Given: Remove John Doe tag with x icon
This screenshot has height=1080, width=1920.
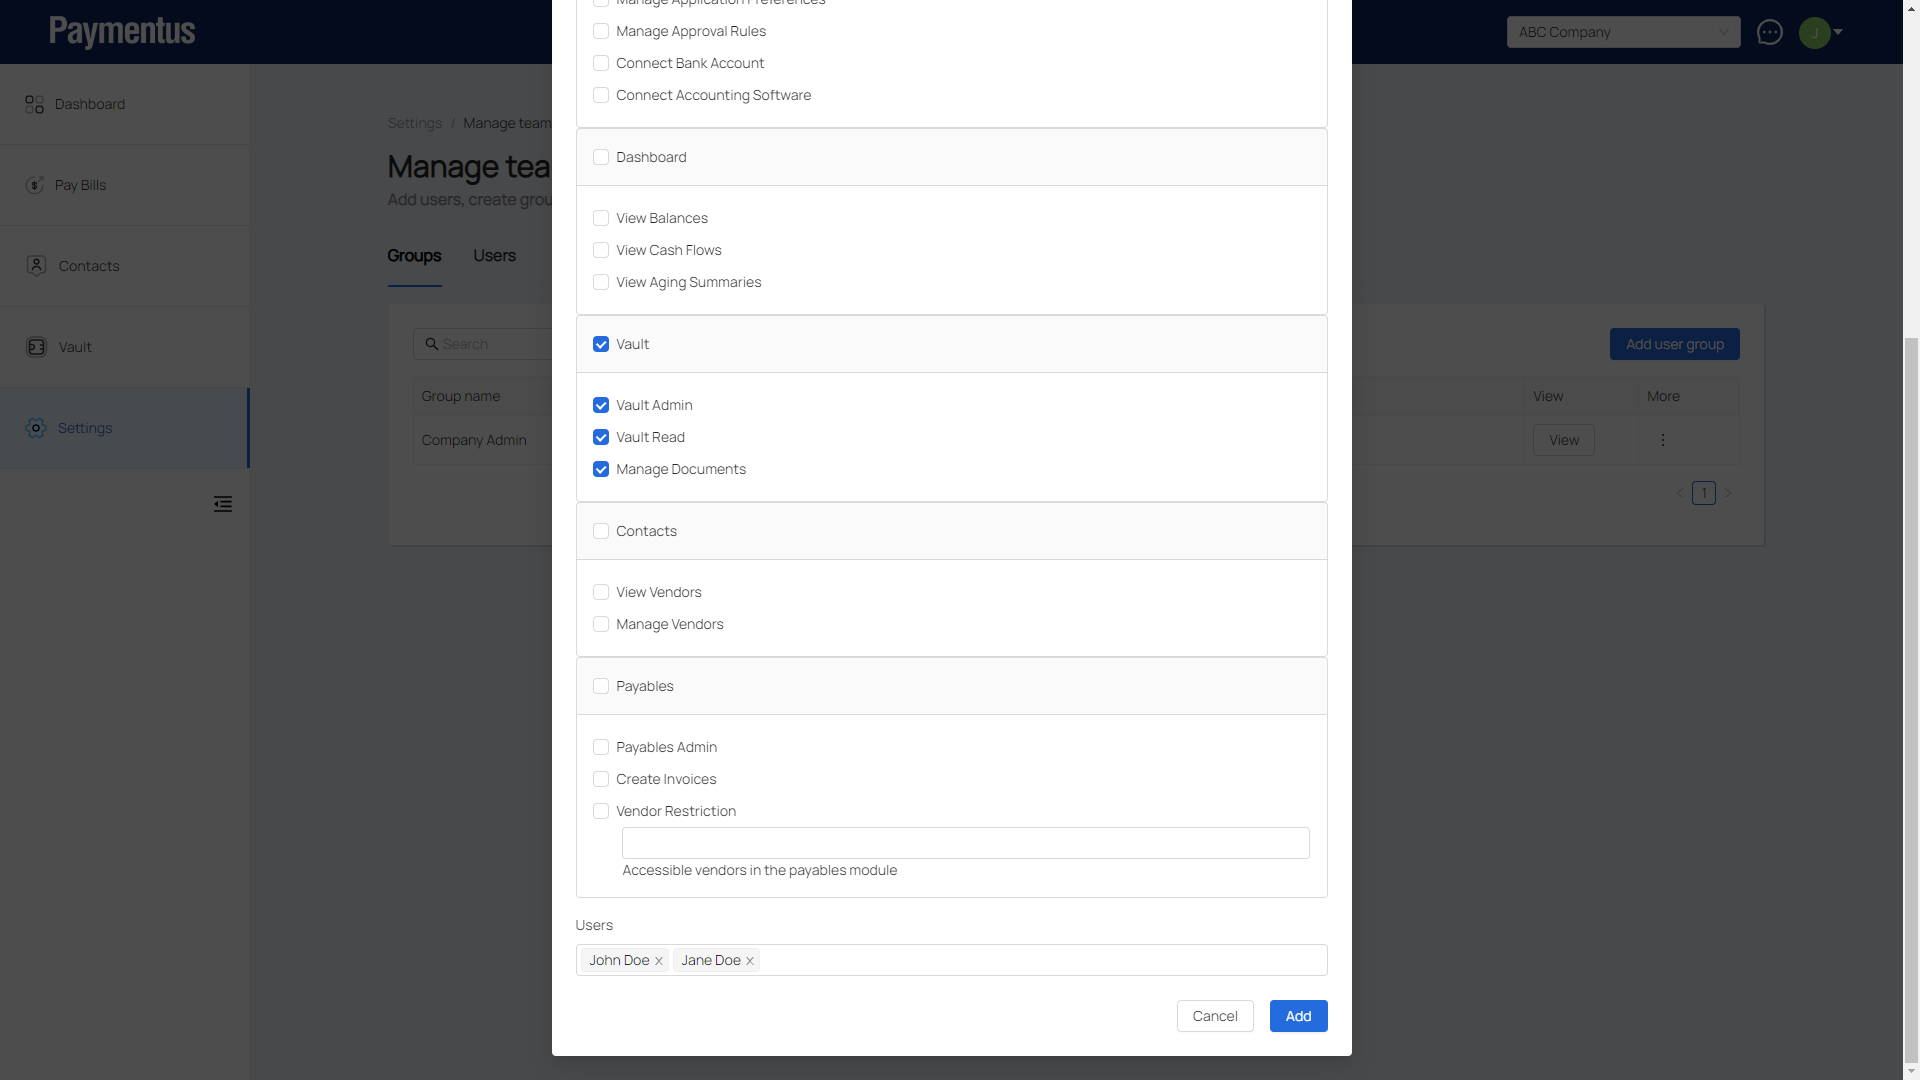Looking at the screenshot, I should pos(659,961).
